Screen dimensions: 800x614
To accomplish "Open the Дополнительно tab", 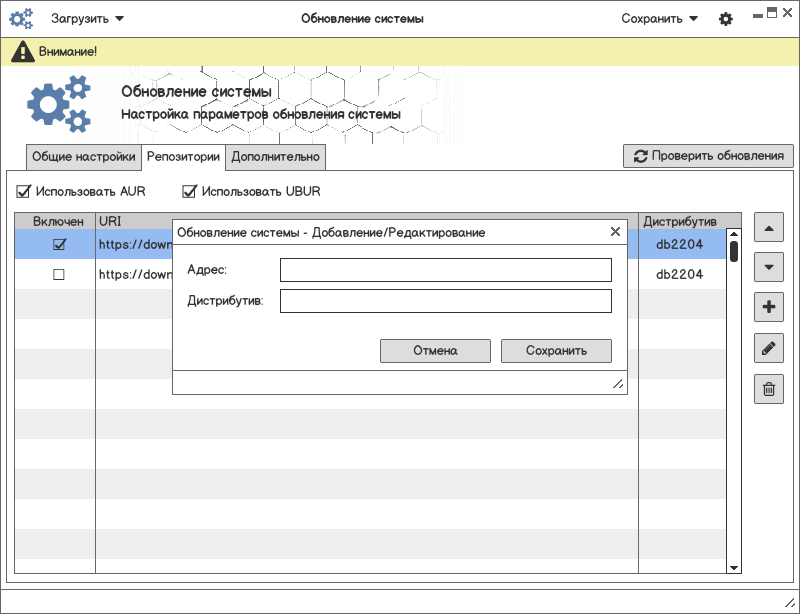I will click(275, 157).
